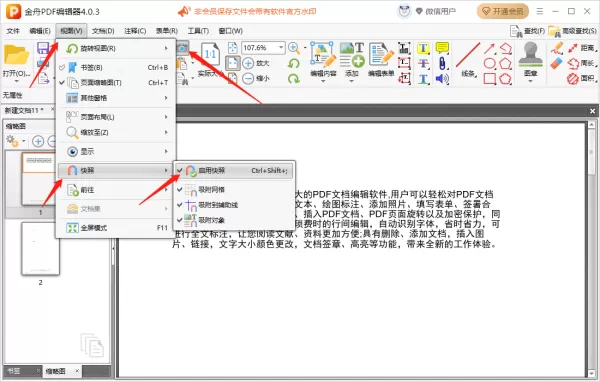Click the Zoom In (放大) plus icon

tap(248, 63)
